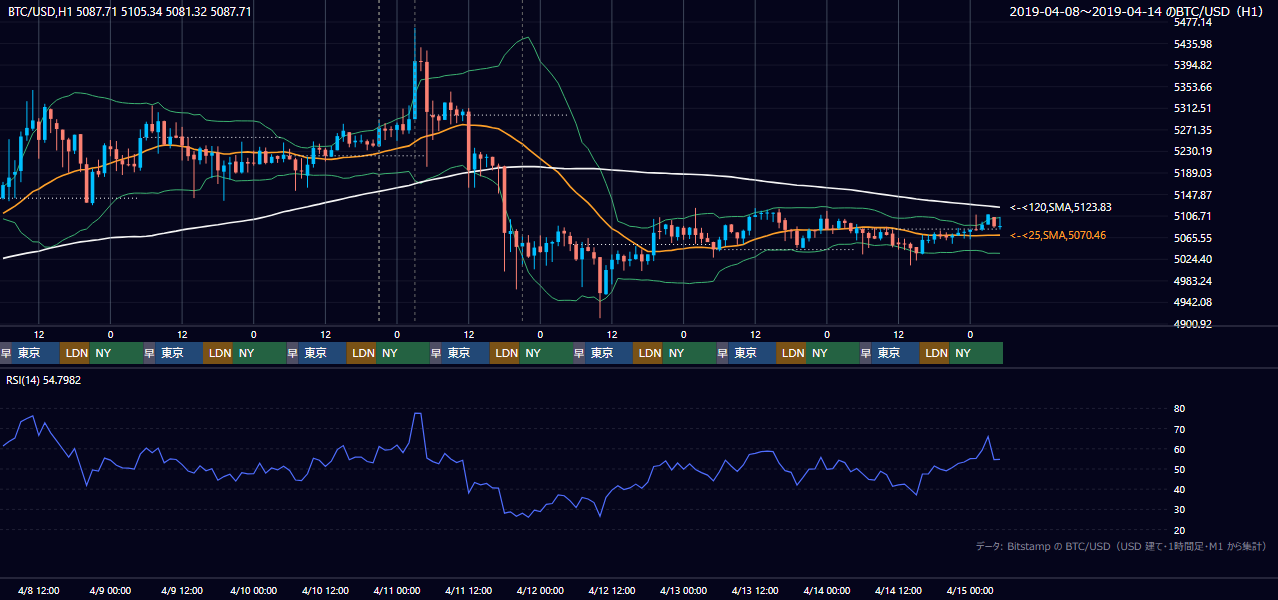Click RSI scale value 20
1278x600 pixels.
click(1180, 530)
